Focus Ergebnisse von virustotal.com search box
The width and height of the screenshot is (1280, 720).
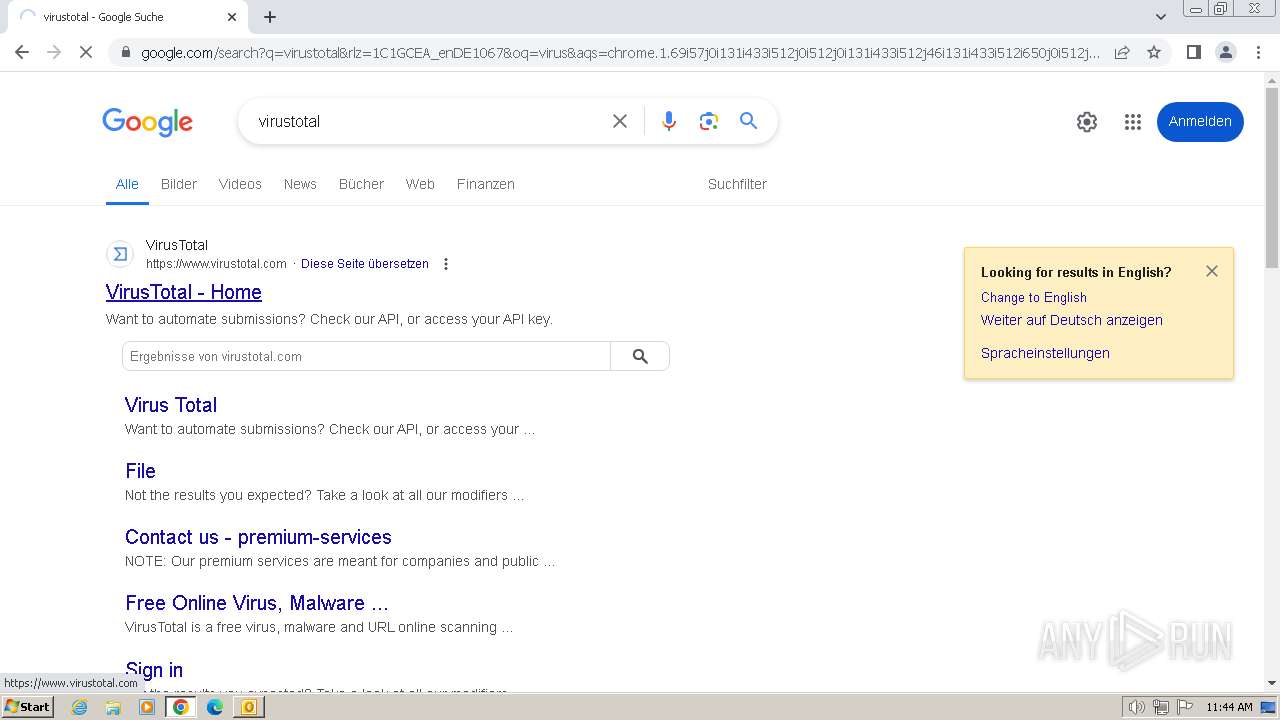pyautogui.click(x=366, y=356)
